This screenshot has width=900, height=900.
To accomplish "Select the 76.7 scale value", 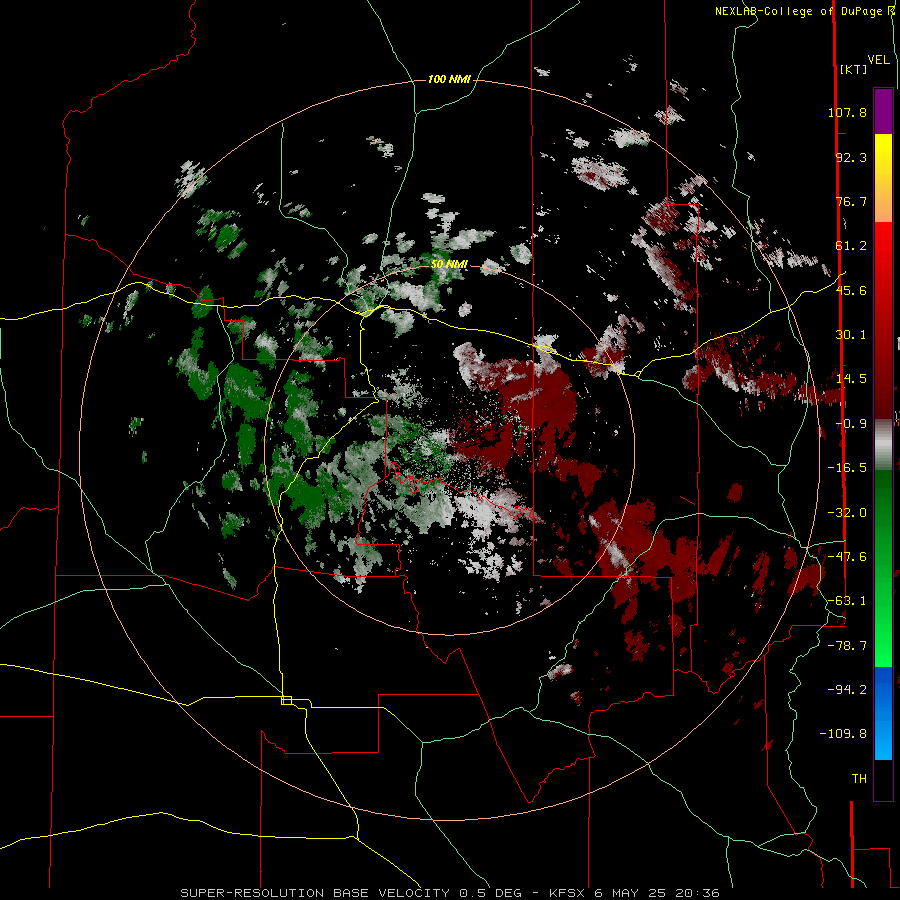I will (851, 201).
